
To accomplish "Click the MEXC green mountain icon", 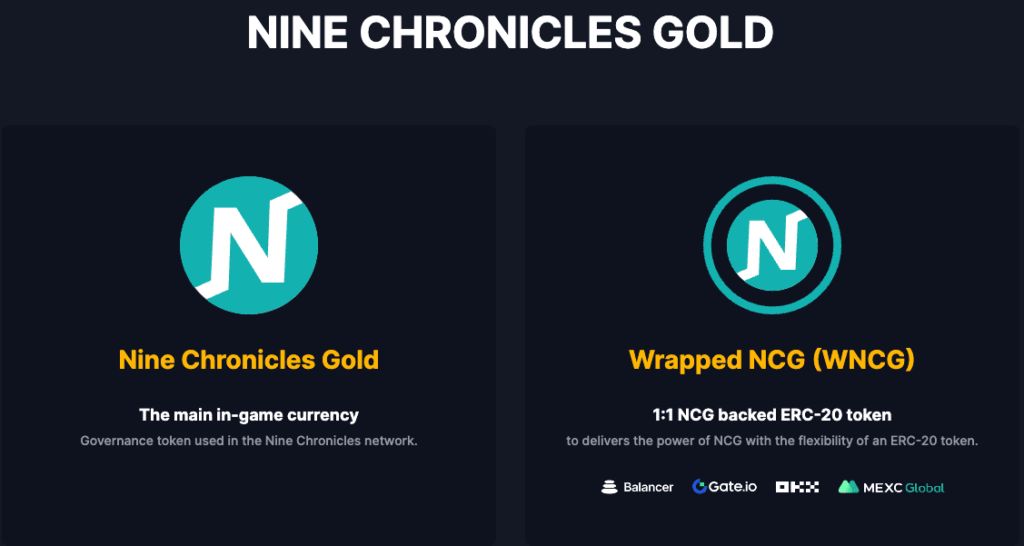I will coord(848,487).
